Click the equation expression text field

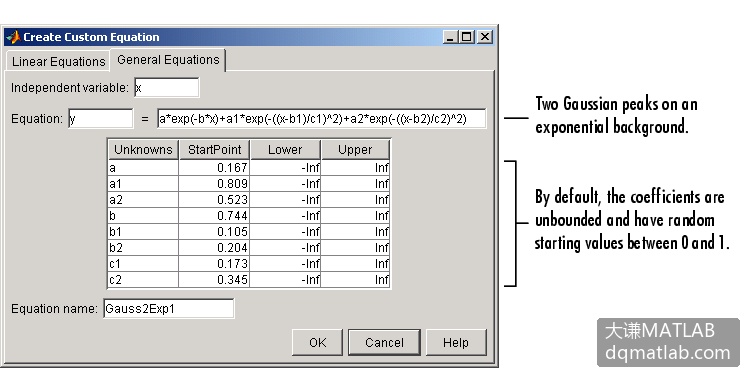(x=321, y=119)
